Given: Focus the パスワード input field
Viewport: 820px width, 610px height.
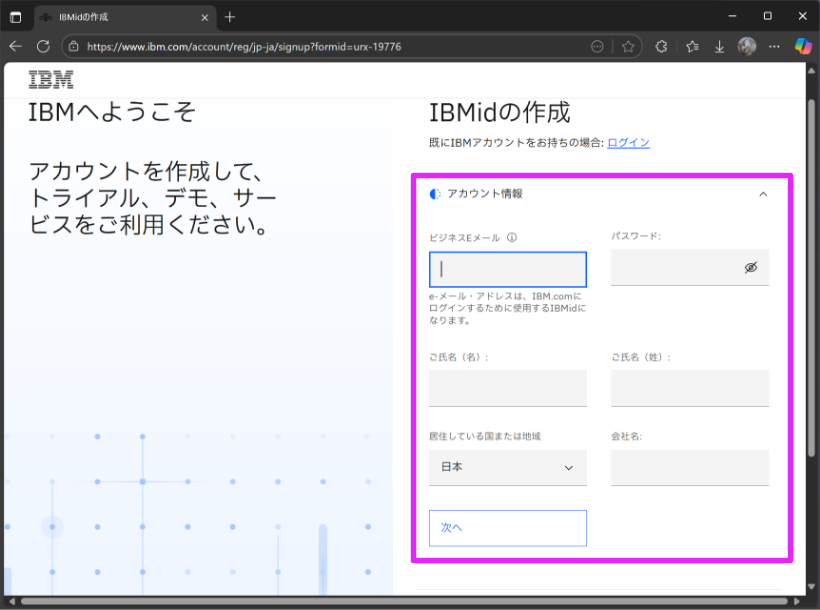Looking at the screenshot, I should tap(690, 267).
